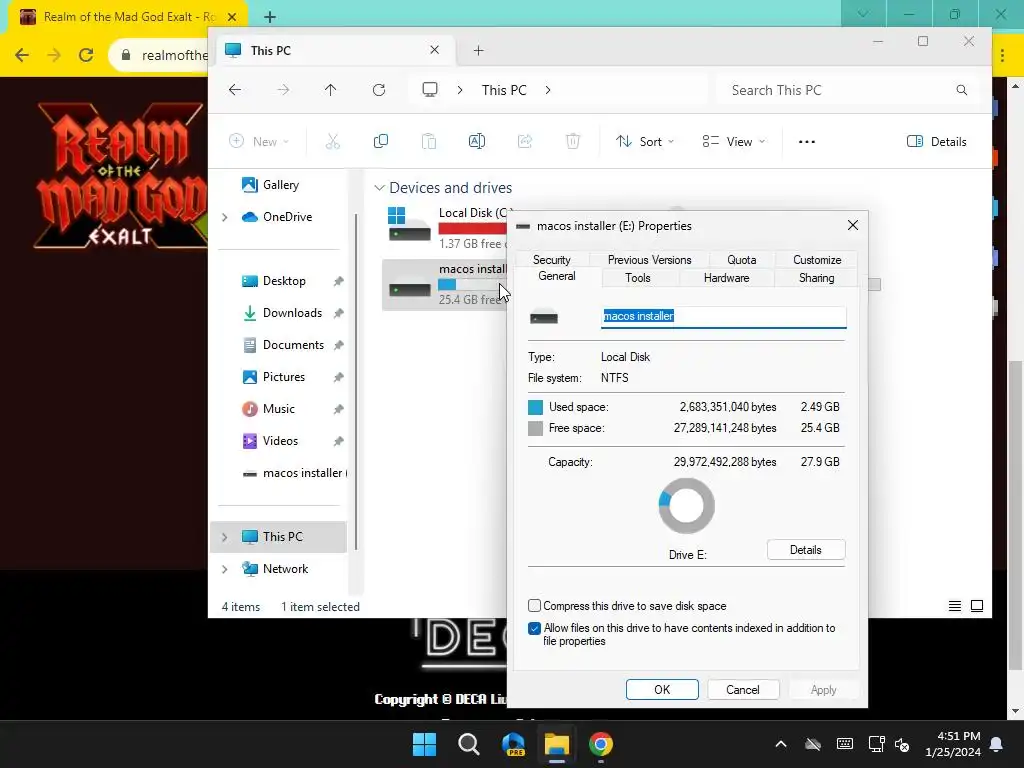Expand This PC in navigation pane
Viewport: 1024px width, 768px height.
click(x=225, y=537)
